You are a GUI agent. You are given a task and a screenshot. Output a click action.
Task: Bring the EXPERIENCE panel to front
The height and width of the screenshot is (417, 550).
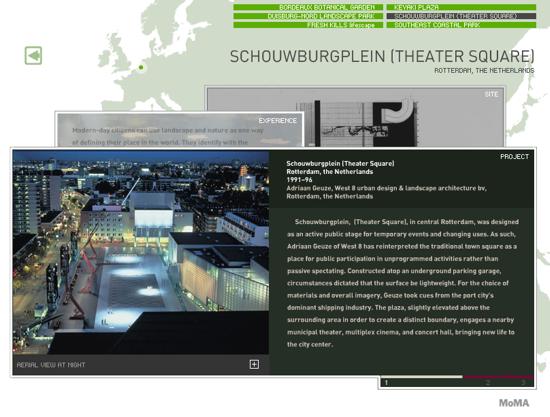(x=277, y=121)
